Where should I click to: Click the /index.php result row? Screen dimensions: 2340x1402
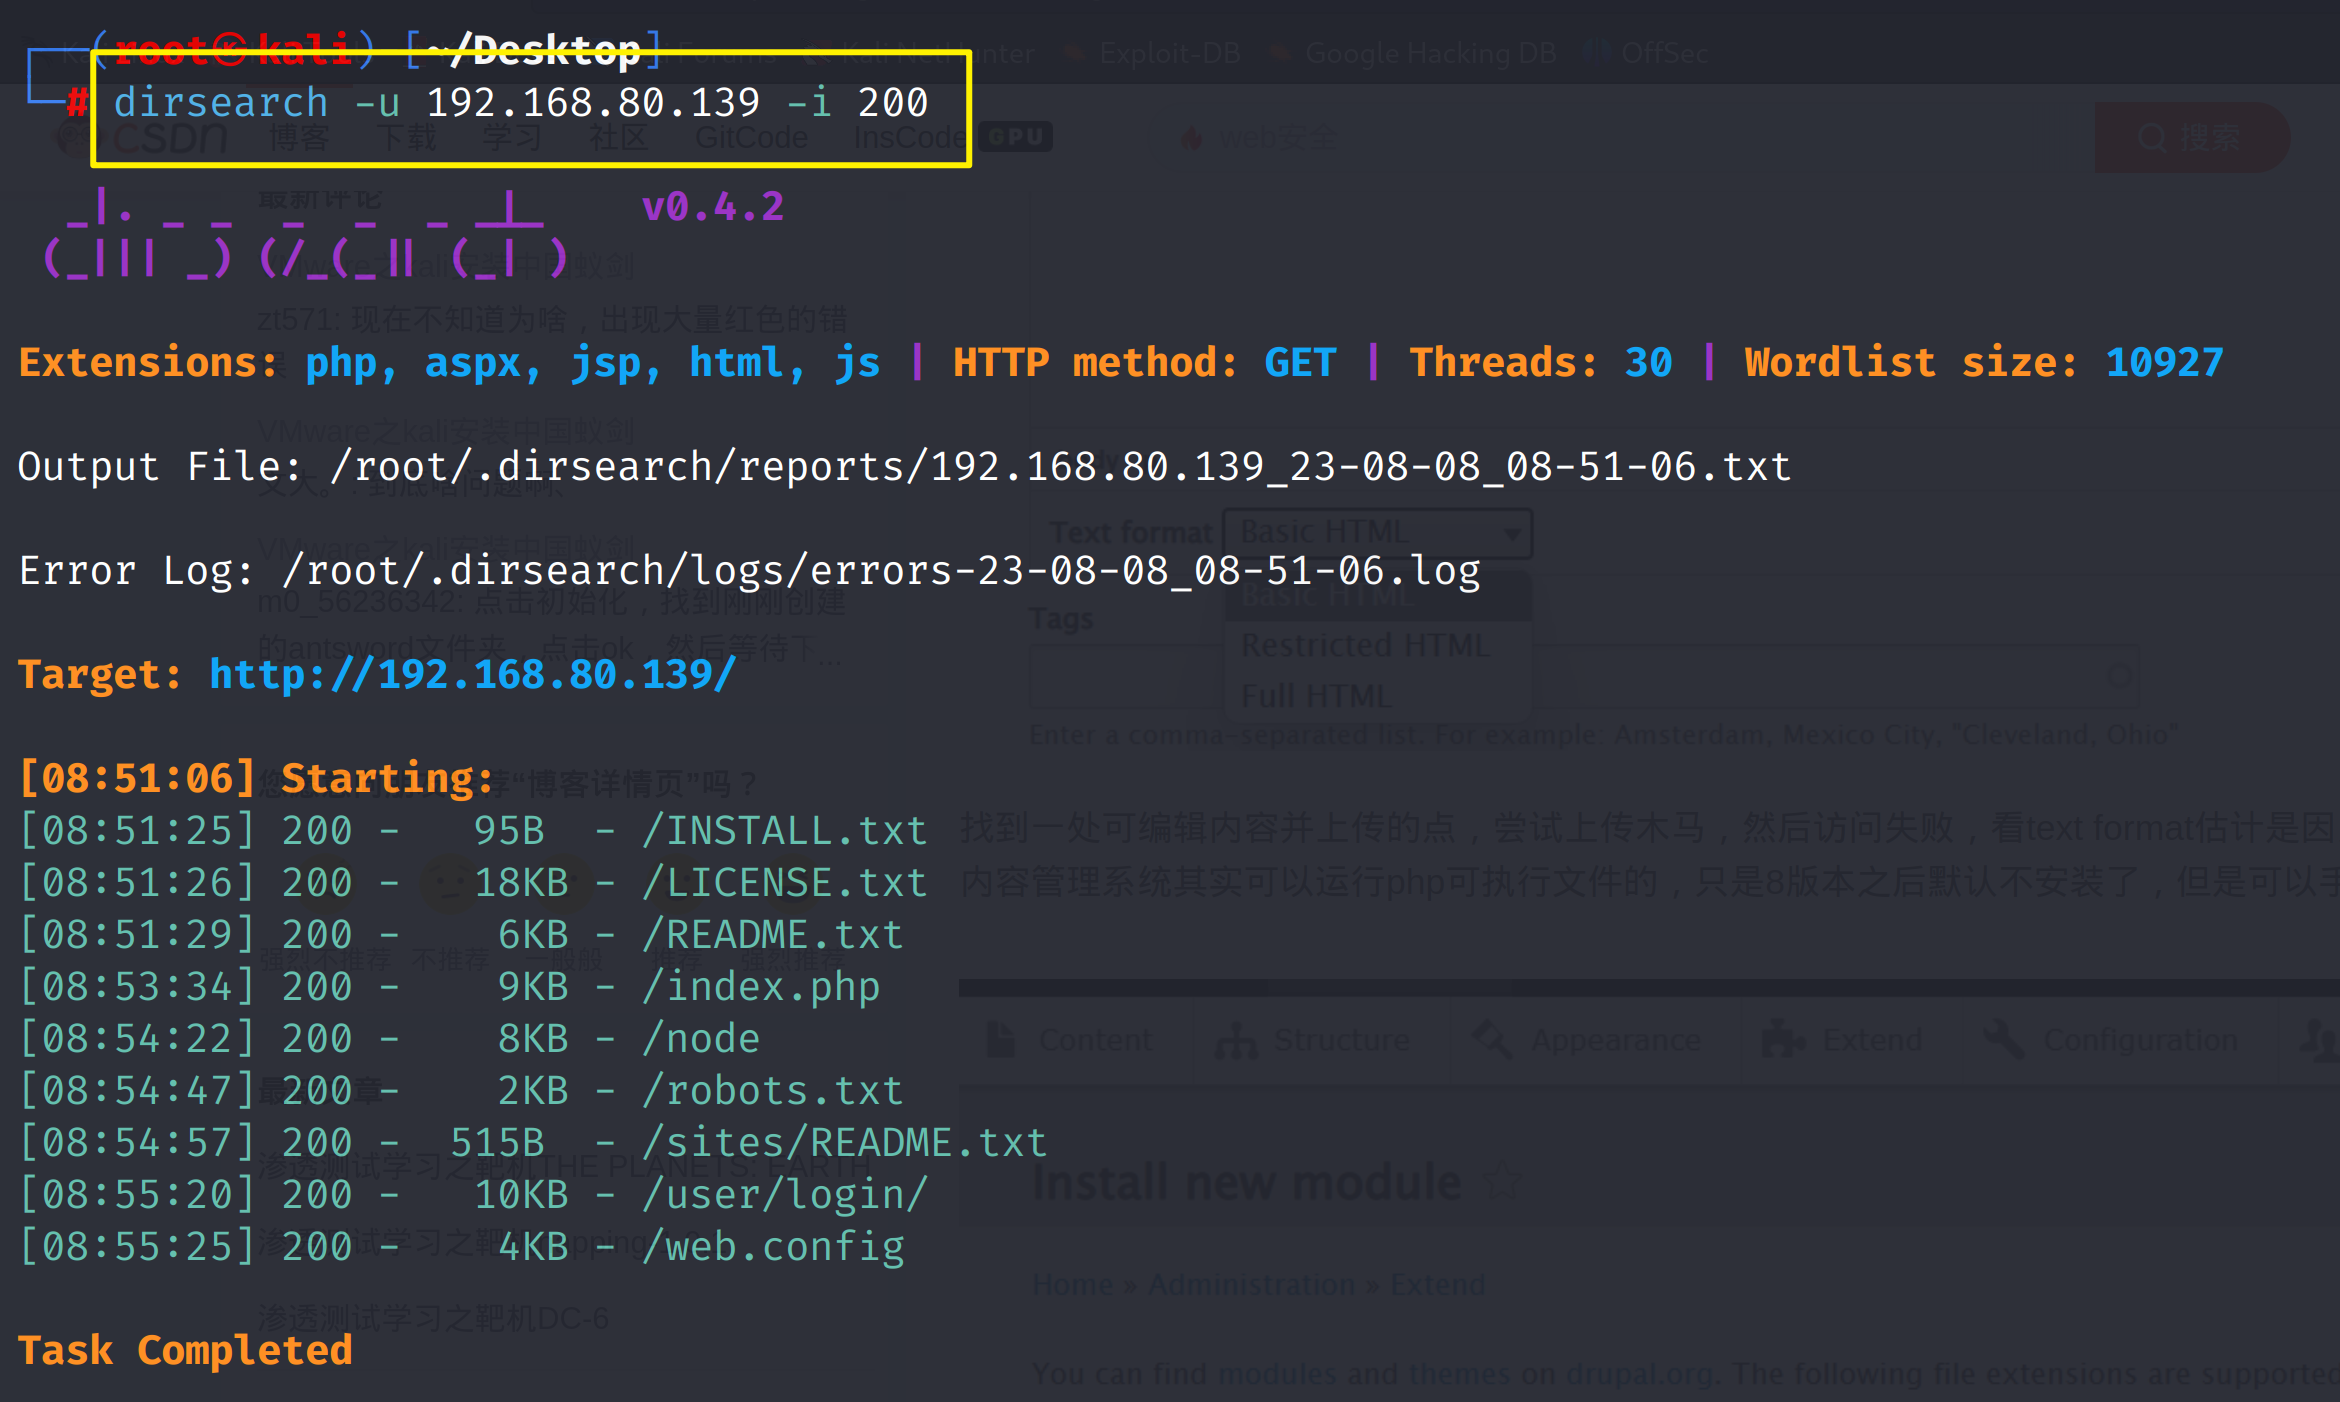[450, 987]
